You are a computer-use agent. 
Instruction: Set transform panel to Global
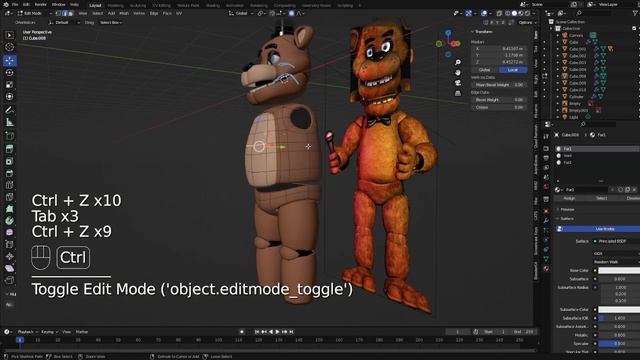(485, 70)
